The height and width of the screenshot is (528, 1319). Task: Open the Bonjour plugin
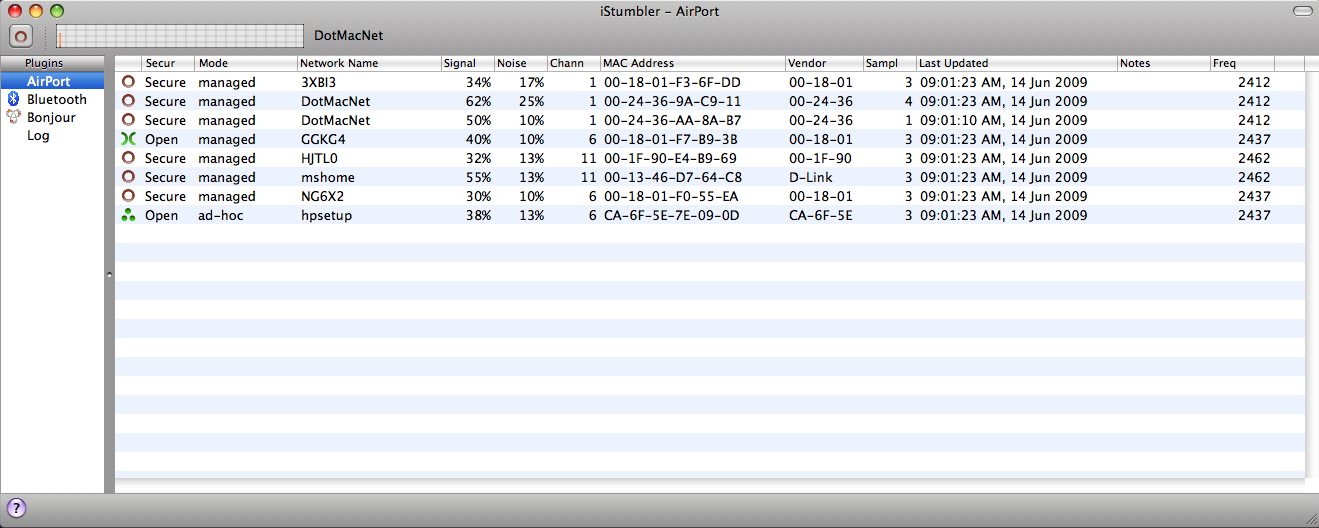[x=52, y=117]
